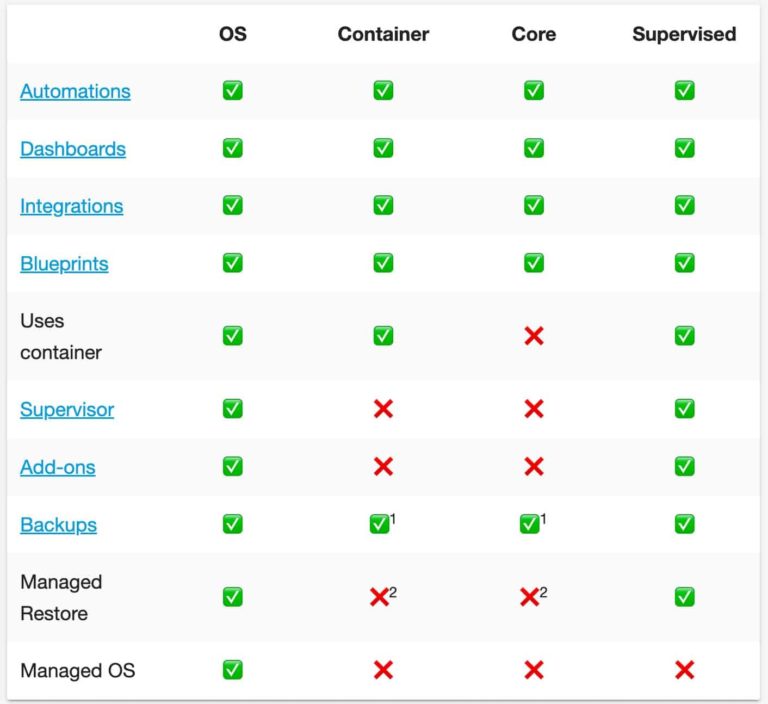The height and width of the screenshot is (704, 768).
Task: Open the Dashboards link
Action: (73, 149)
